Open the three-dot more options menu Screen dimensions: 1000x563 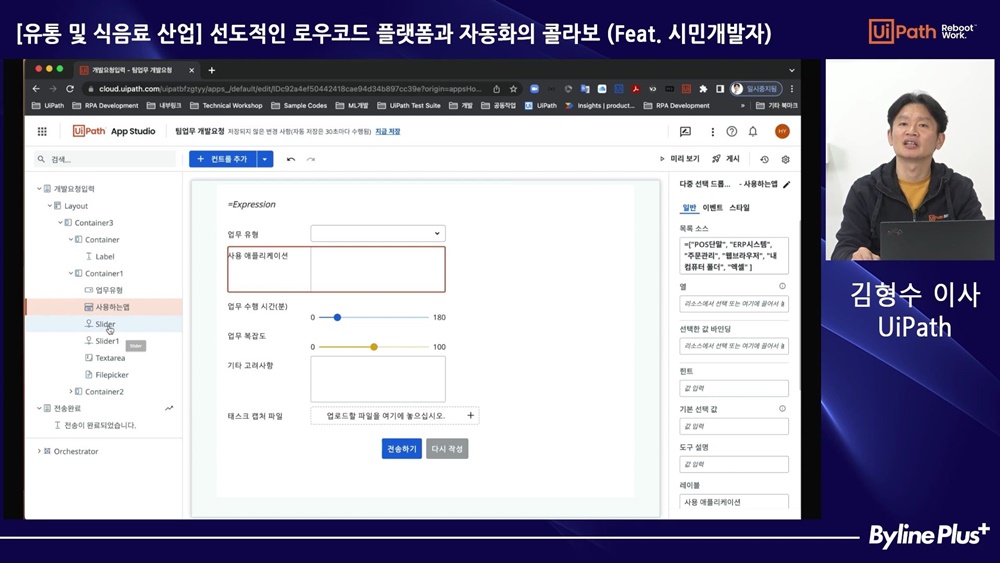click(712, 131)
